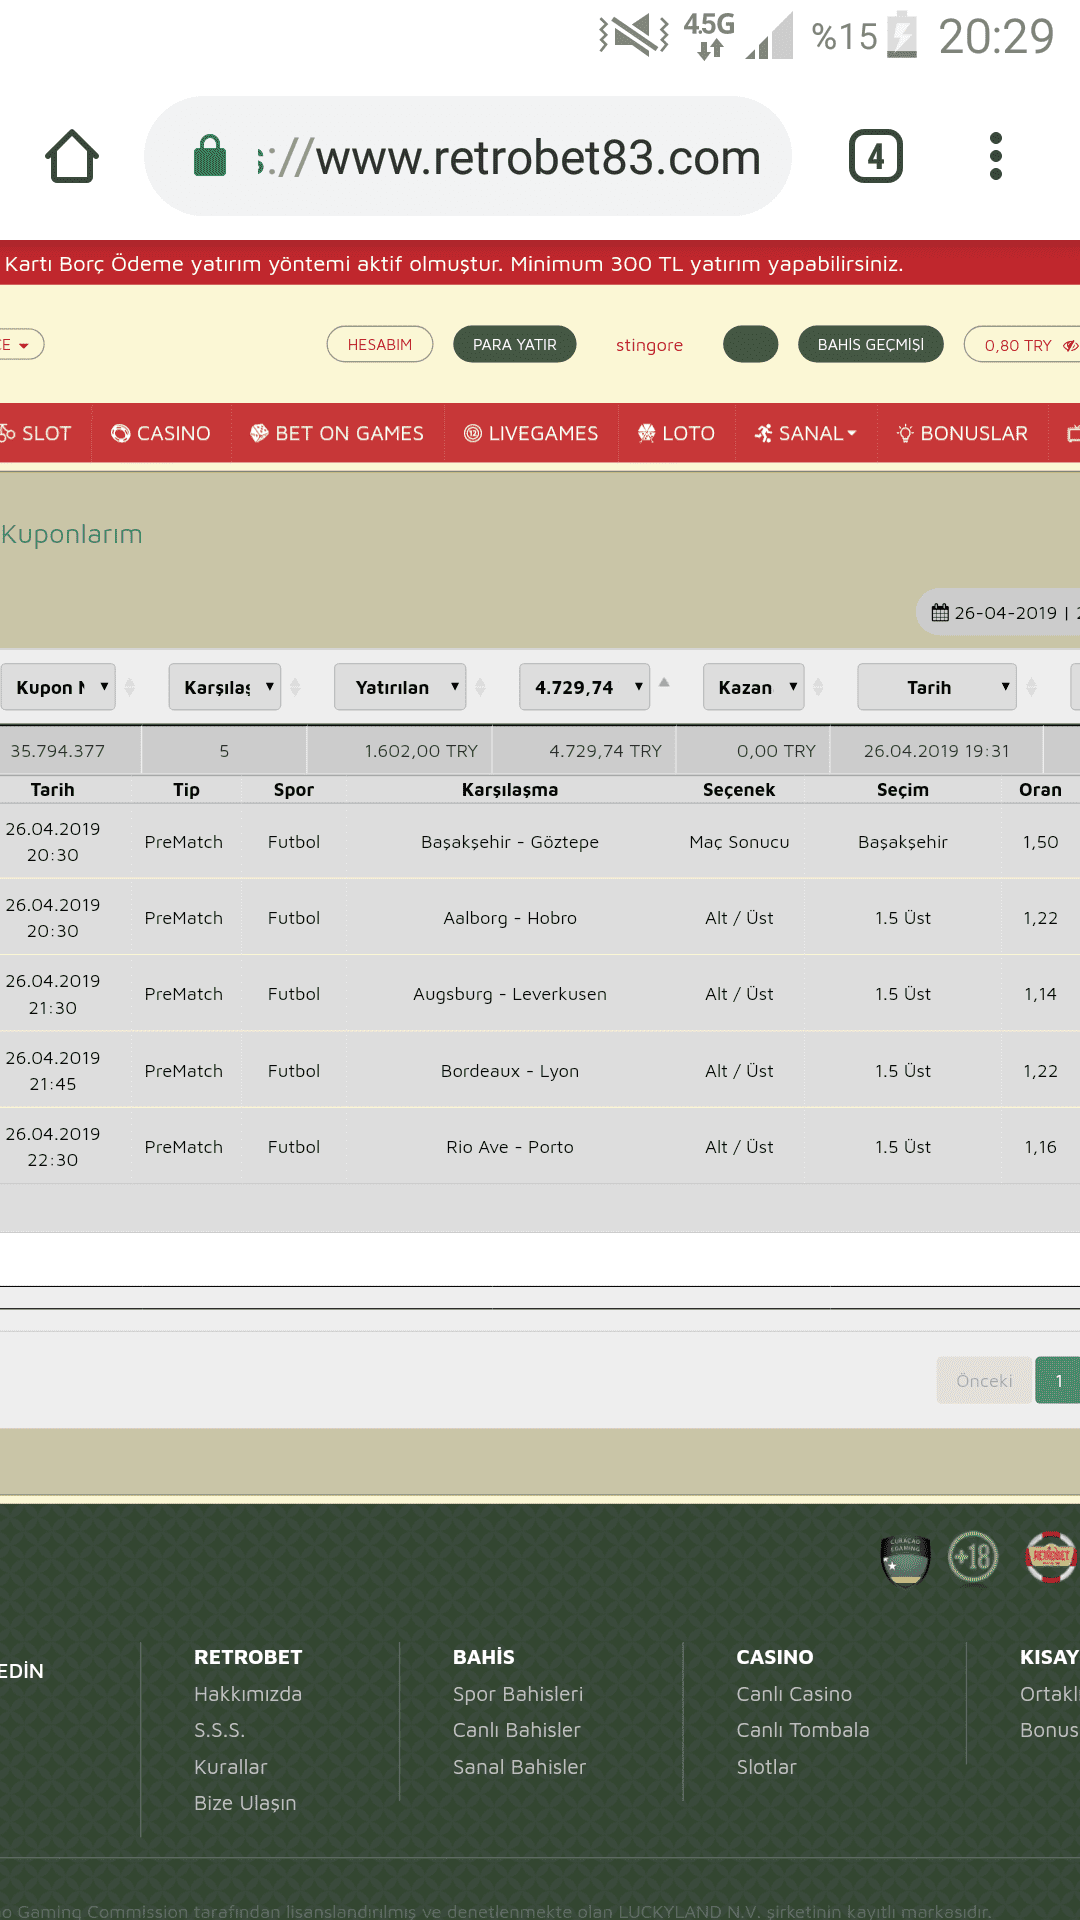Open the browser tab switcher showing 4
The image size is (1080, 1920).
pyautogui.click(x=875, y=156)
